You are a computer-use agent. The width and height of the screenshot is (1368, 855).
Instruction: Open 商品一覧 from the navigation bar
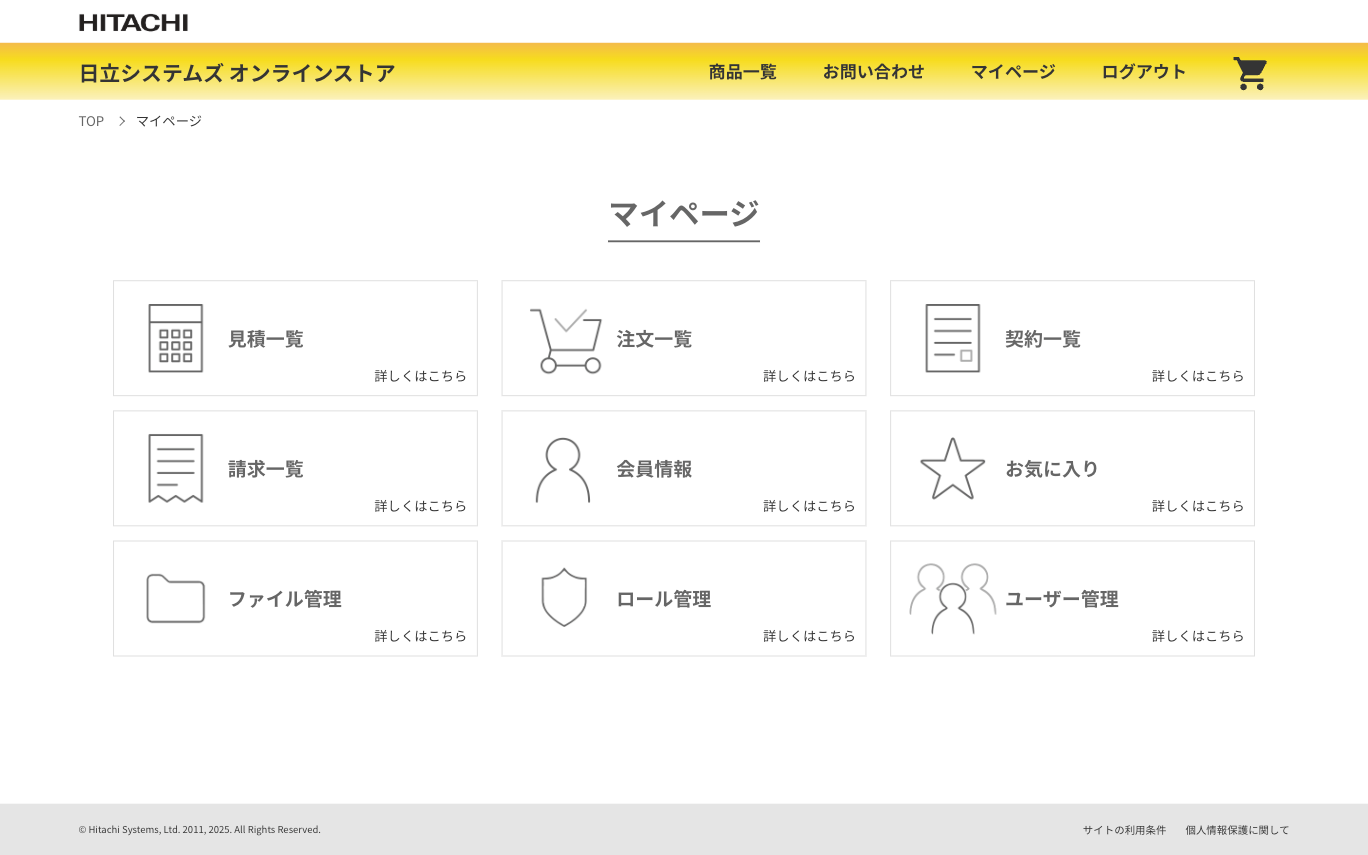pos(741,71)
